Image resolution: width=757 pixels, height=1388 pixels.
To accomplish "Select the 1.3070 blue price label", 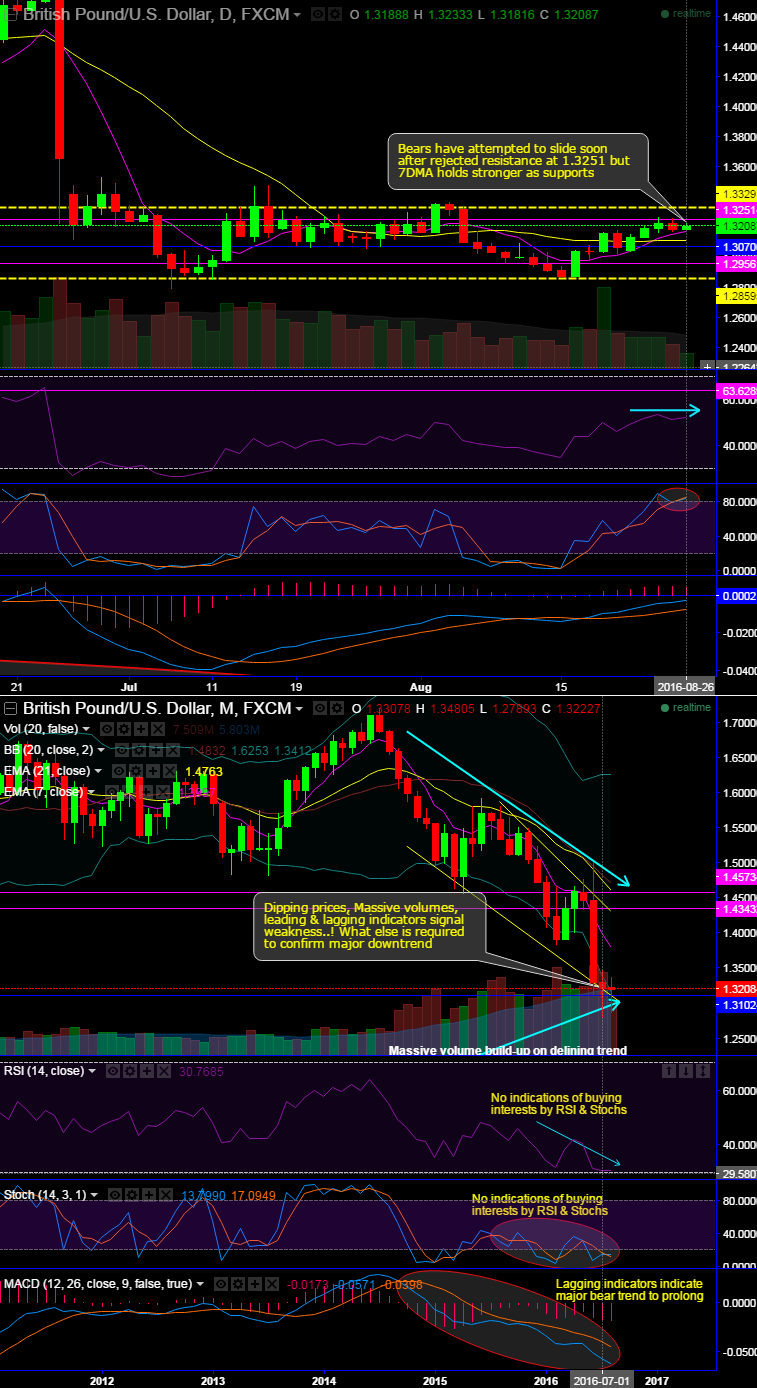I will pyautogui.click(x=738, y=246).
